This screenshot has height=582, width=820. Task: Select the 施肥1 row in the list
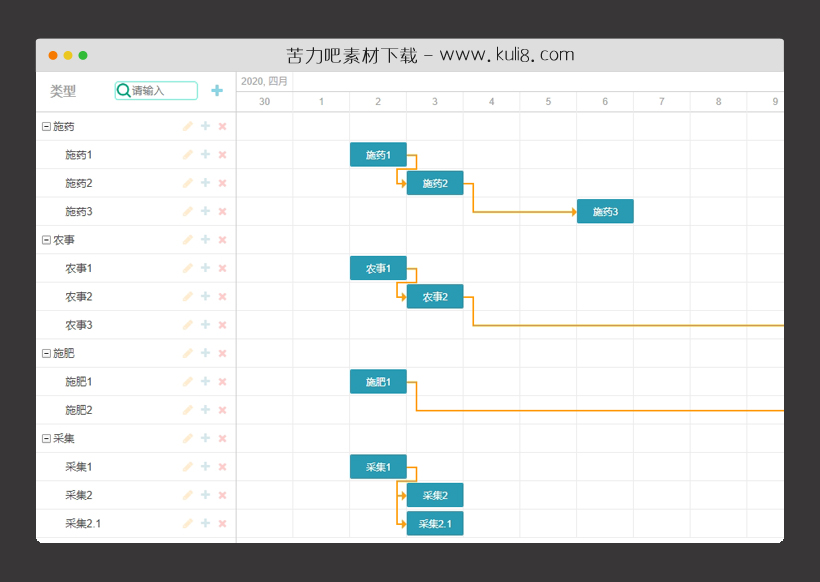point(79,382)
